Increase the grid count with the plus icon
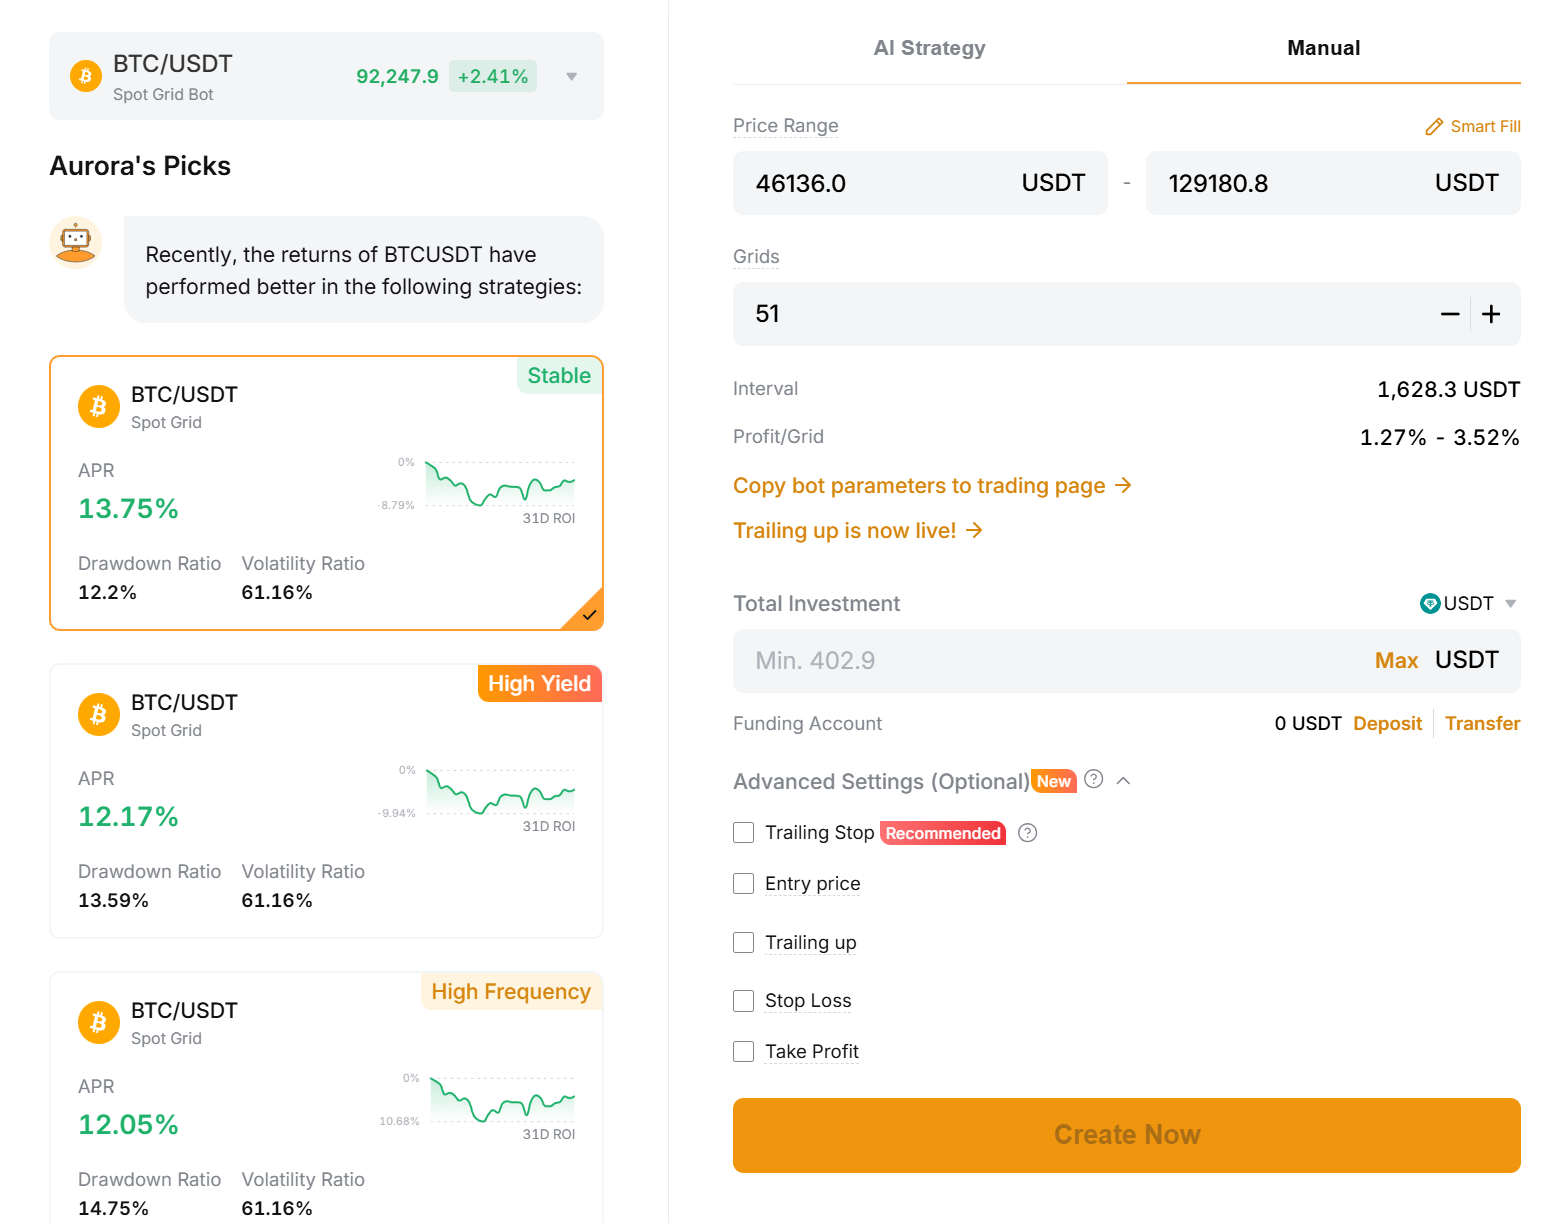Image resolution: width=1561 pixels, height=1223 pixels. pos(1491,314)
